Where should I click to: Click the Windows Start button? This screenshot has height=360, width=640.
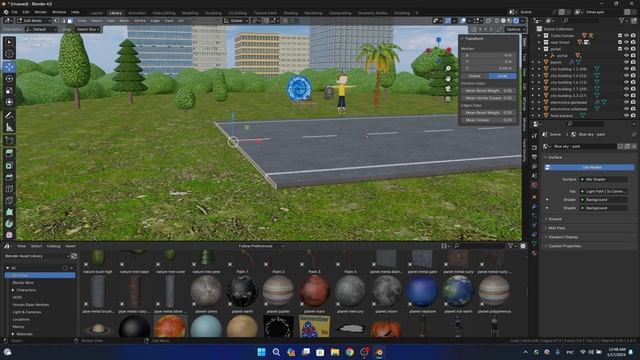[261, 352]
